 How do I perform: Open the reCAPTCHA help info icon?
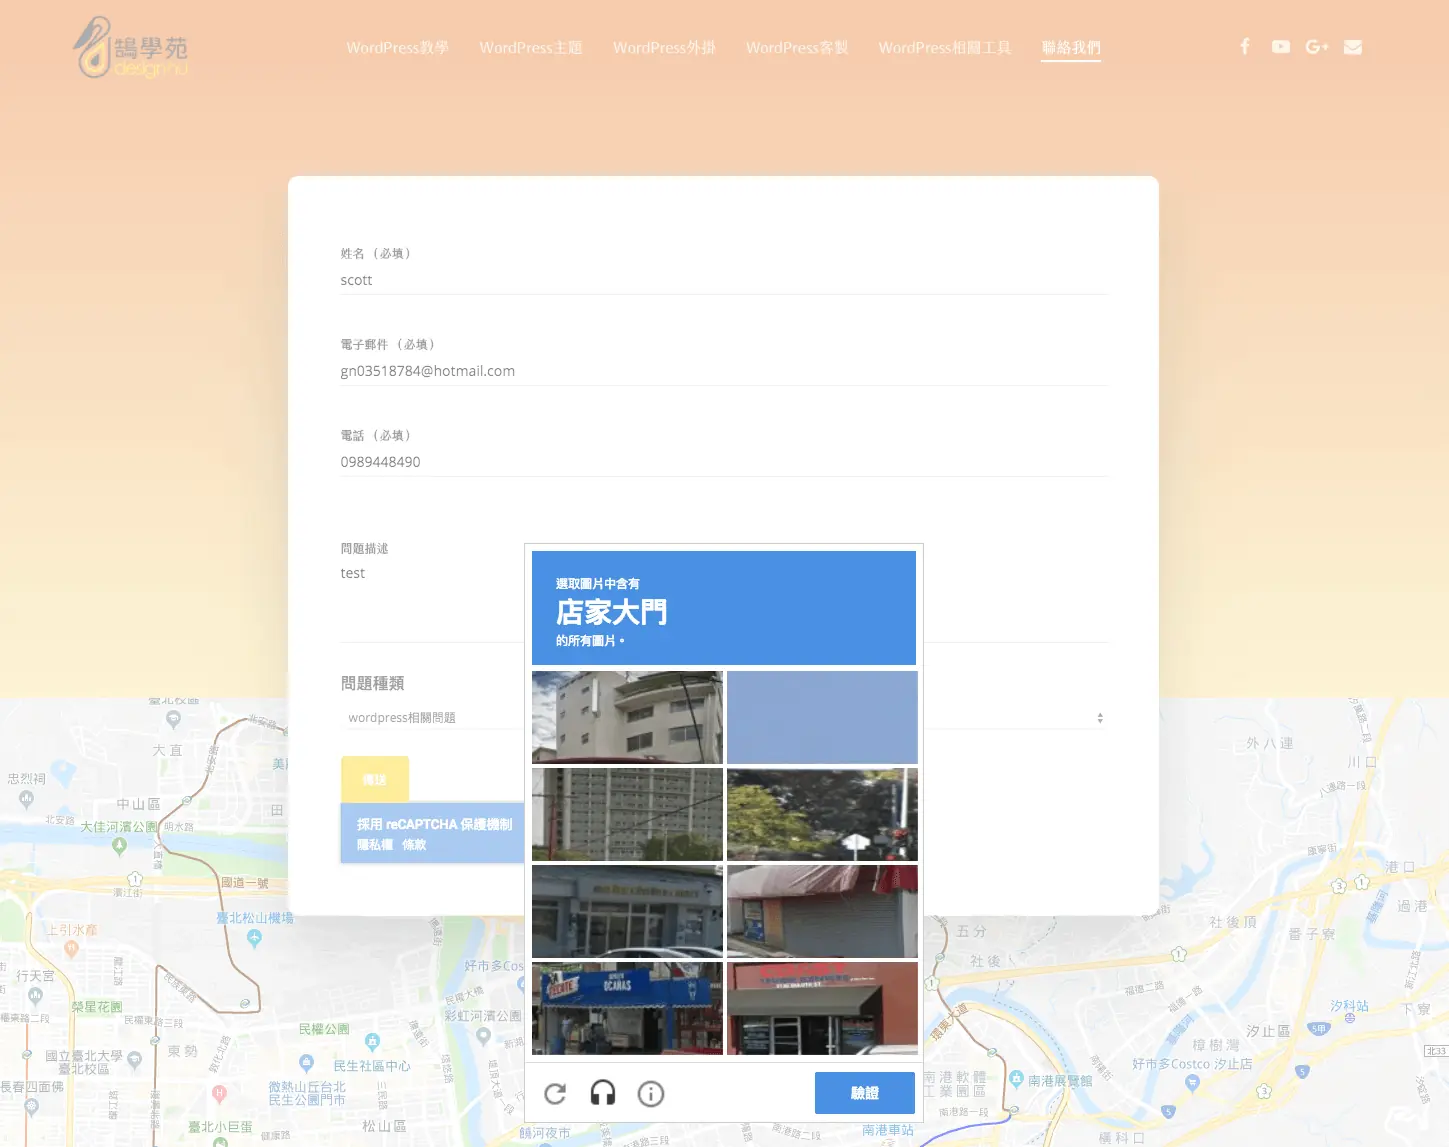click(x=651, y=1093)
